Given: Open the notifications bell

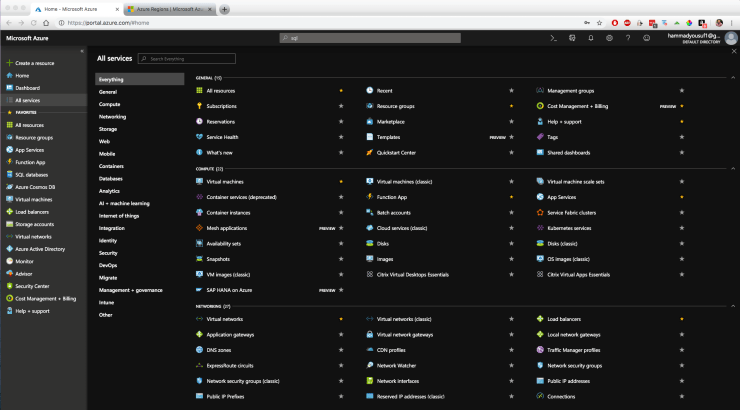Looking at the screenshot, I should click(x=590, y=38).
